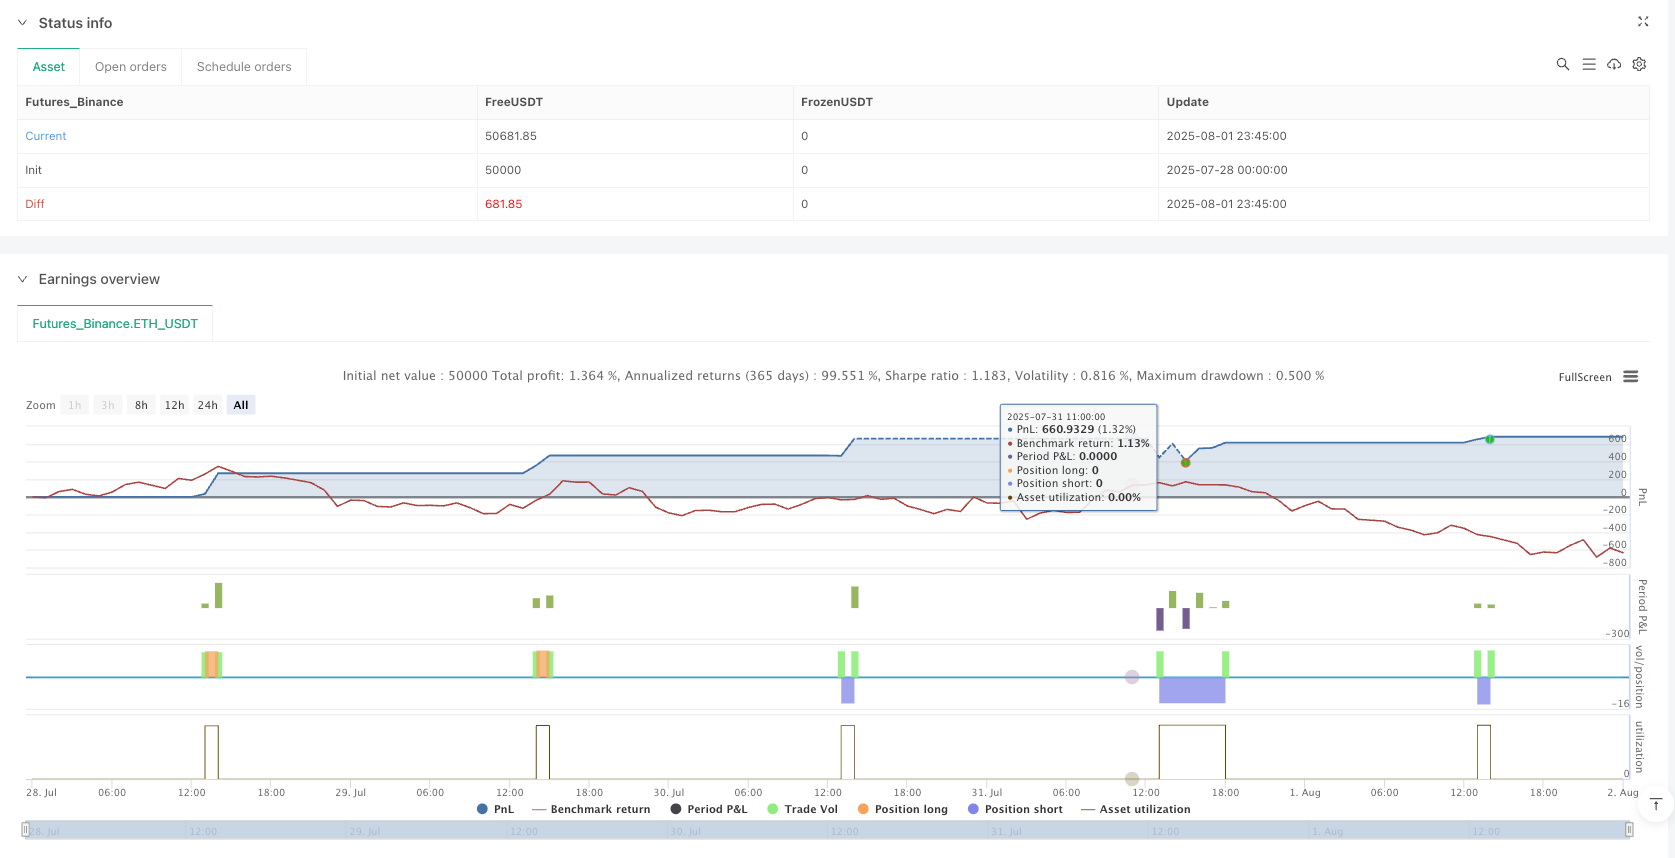Switch to the Schedule orders tab
This screenshot has height=858, width=1675.
[x=244, y=67]
